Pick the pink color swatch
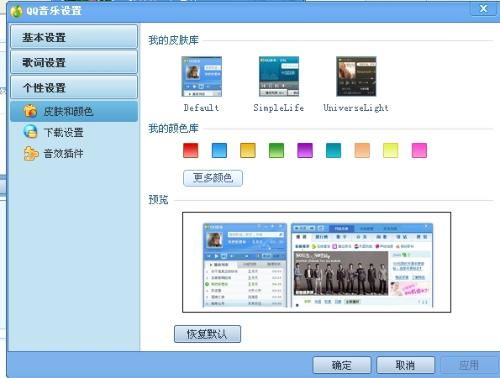Screen dimensions: 500x378 [419, 150]
